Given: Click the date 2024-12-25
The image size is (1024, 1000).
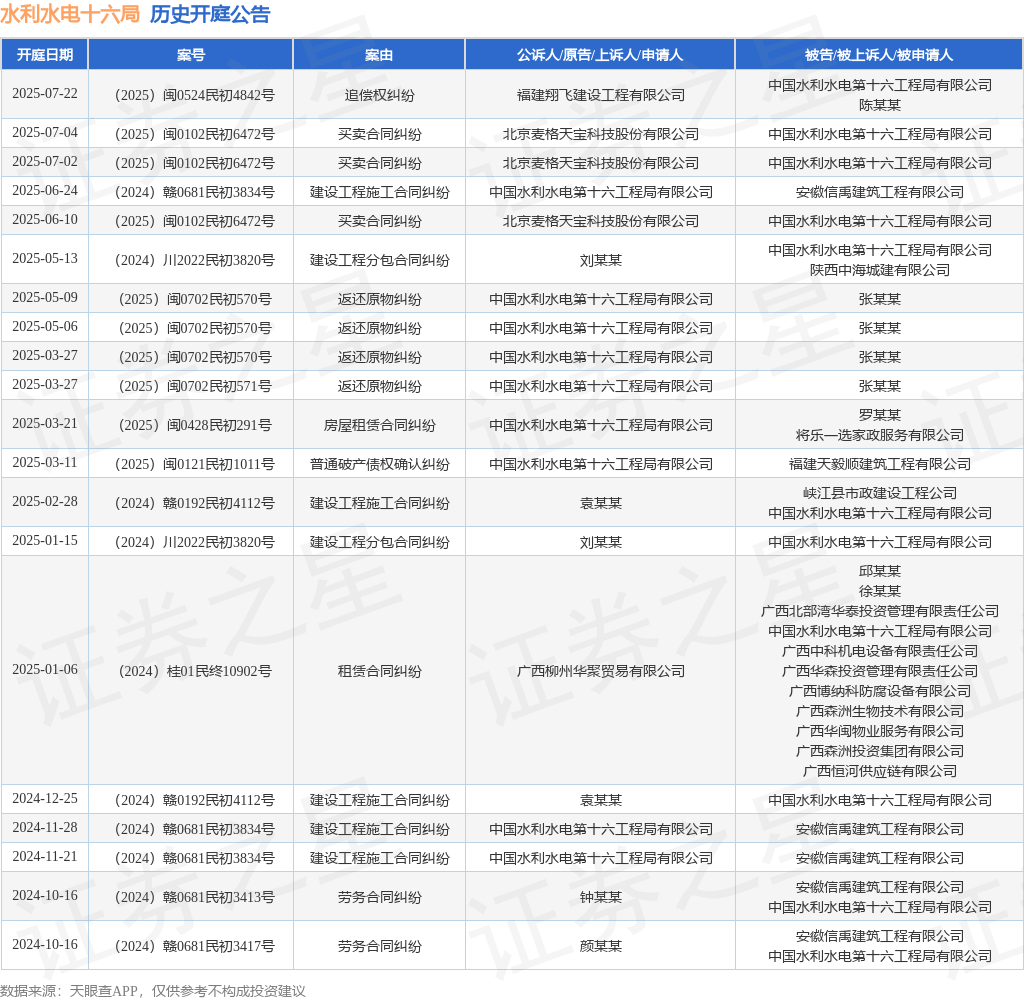Looking at the screenshot, I should pyautogui.click(x=45, y=799).
